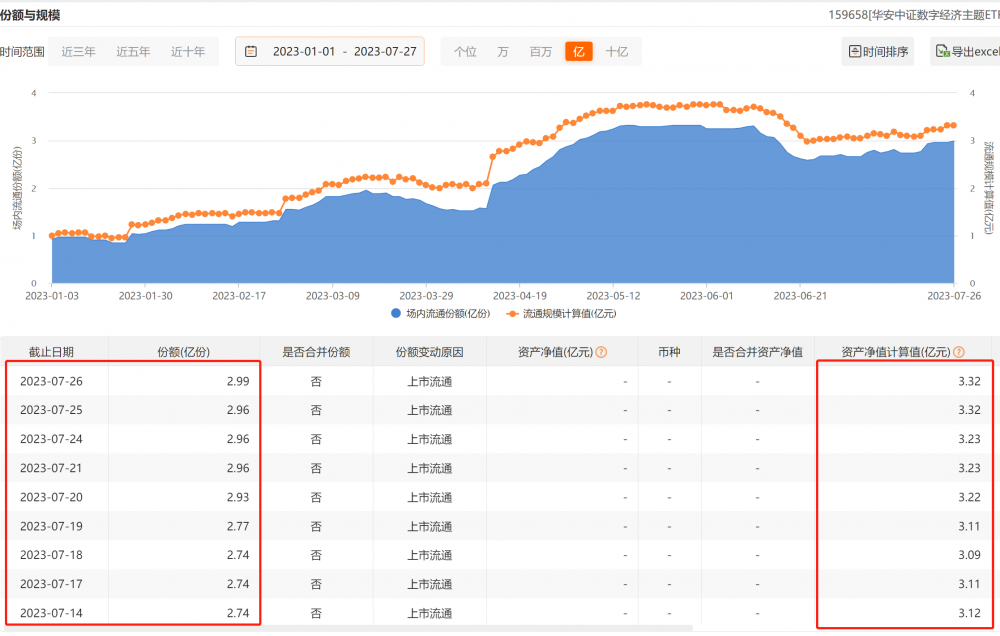
Task: Click the 份额与规模 section title
Action: pos(30,15)
